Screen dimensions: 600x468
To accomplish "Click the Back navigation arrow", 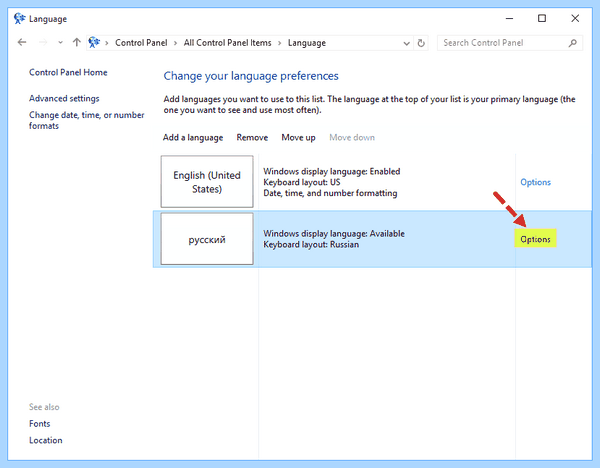I will coord(22,42).
